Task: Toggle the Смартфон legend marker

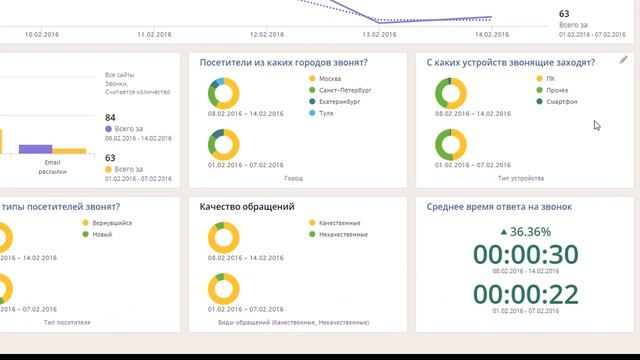Action: (x=539, y=101)
